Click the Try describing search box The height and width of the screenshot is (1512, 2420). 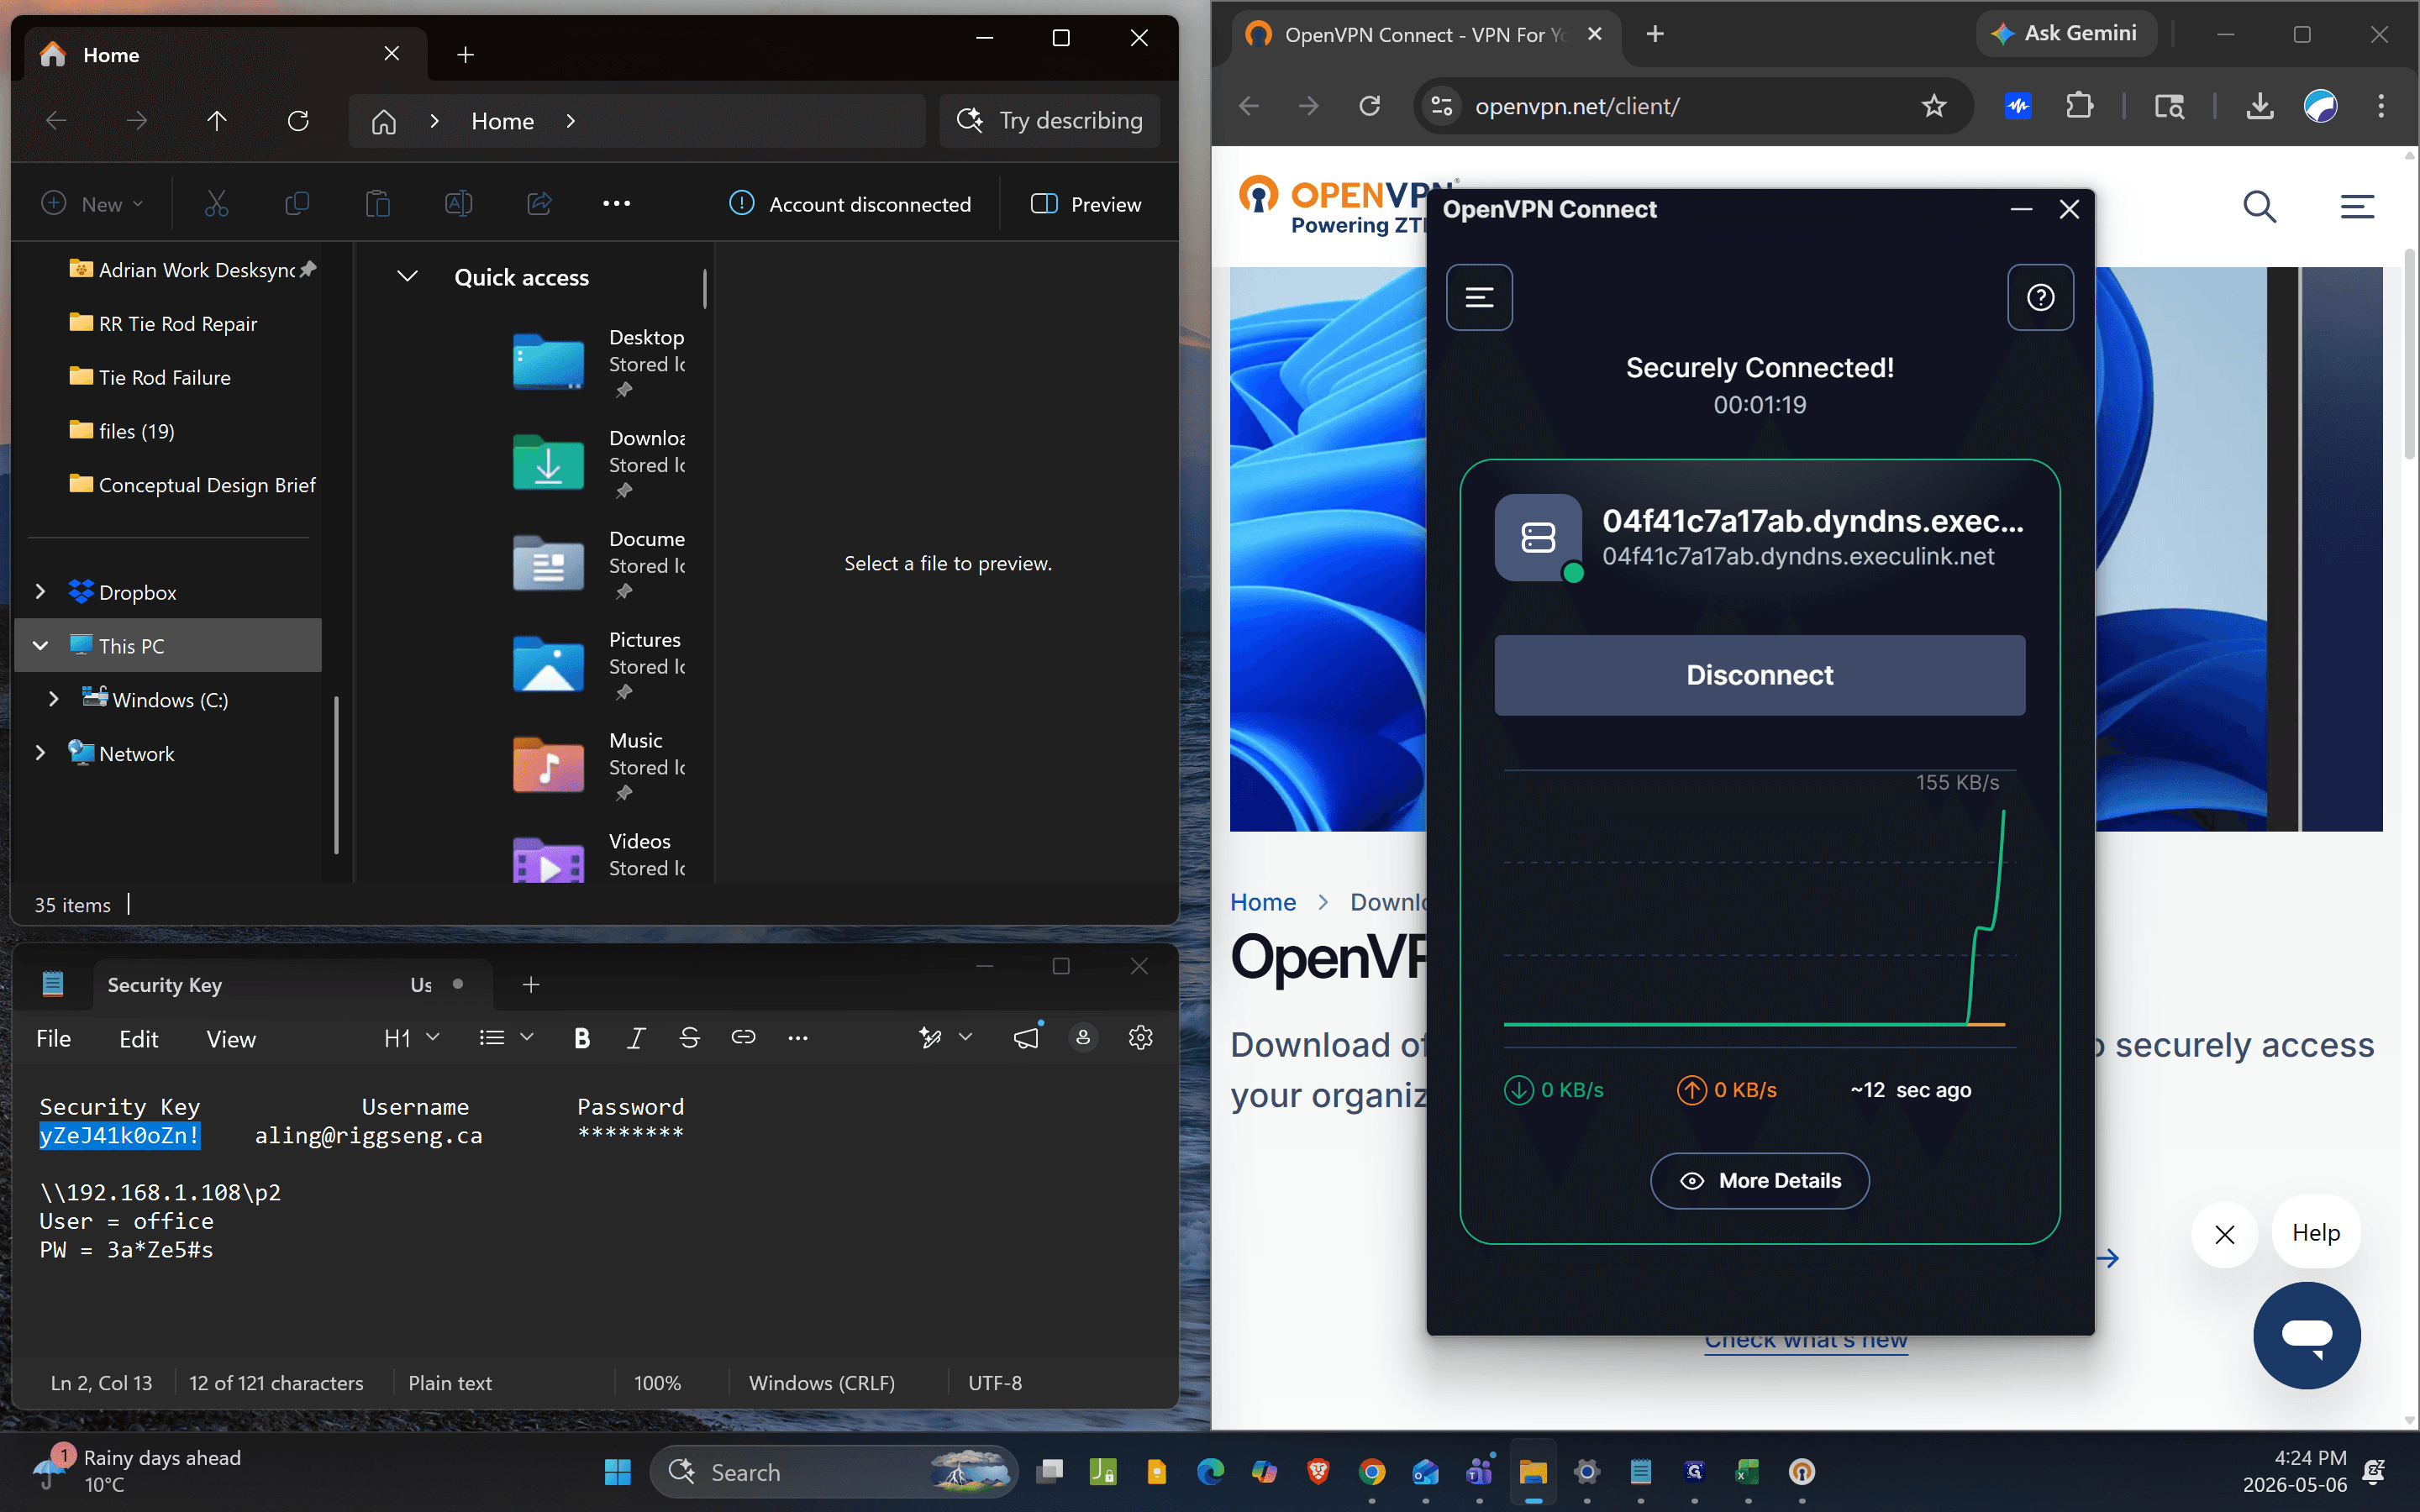(x=1049, y=121)
